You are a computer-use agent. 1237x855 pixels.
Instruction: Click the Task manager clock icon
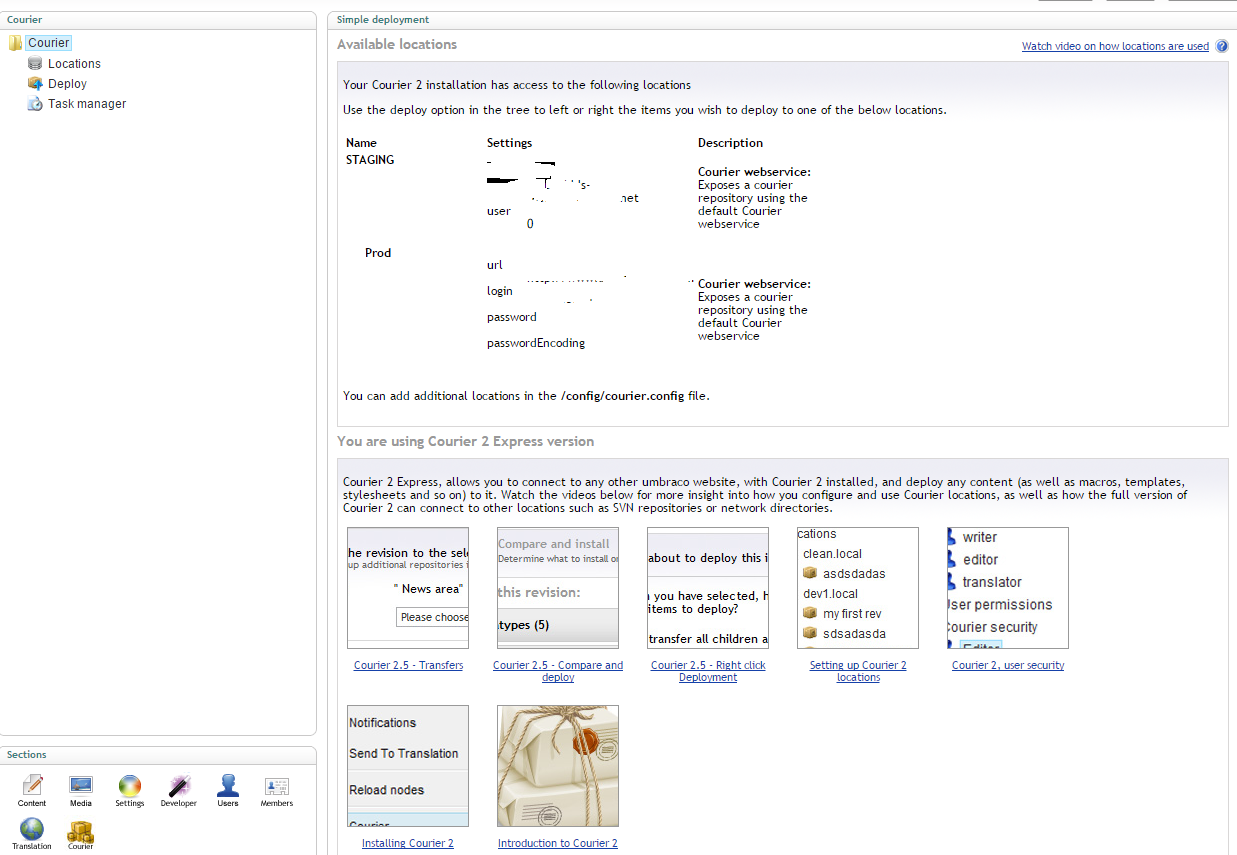pyautogui.click(x=35, y=103)
